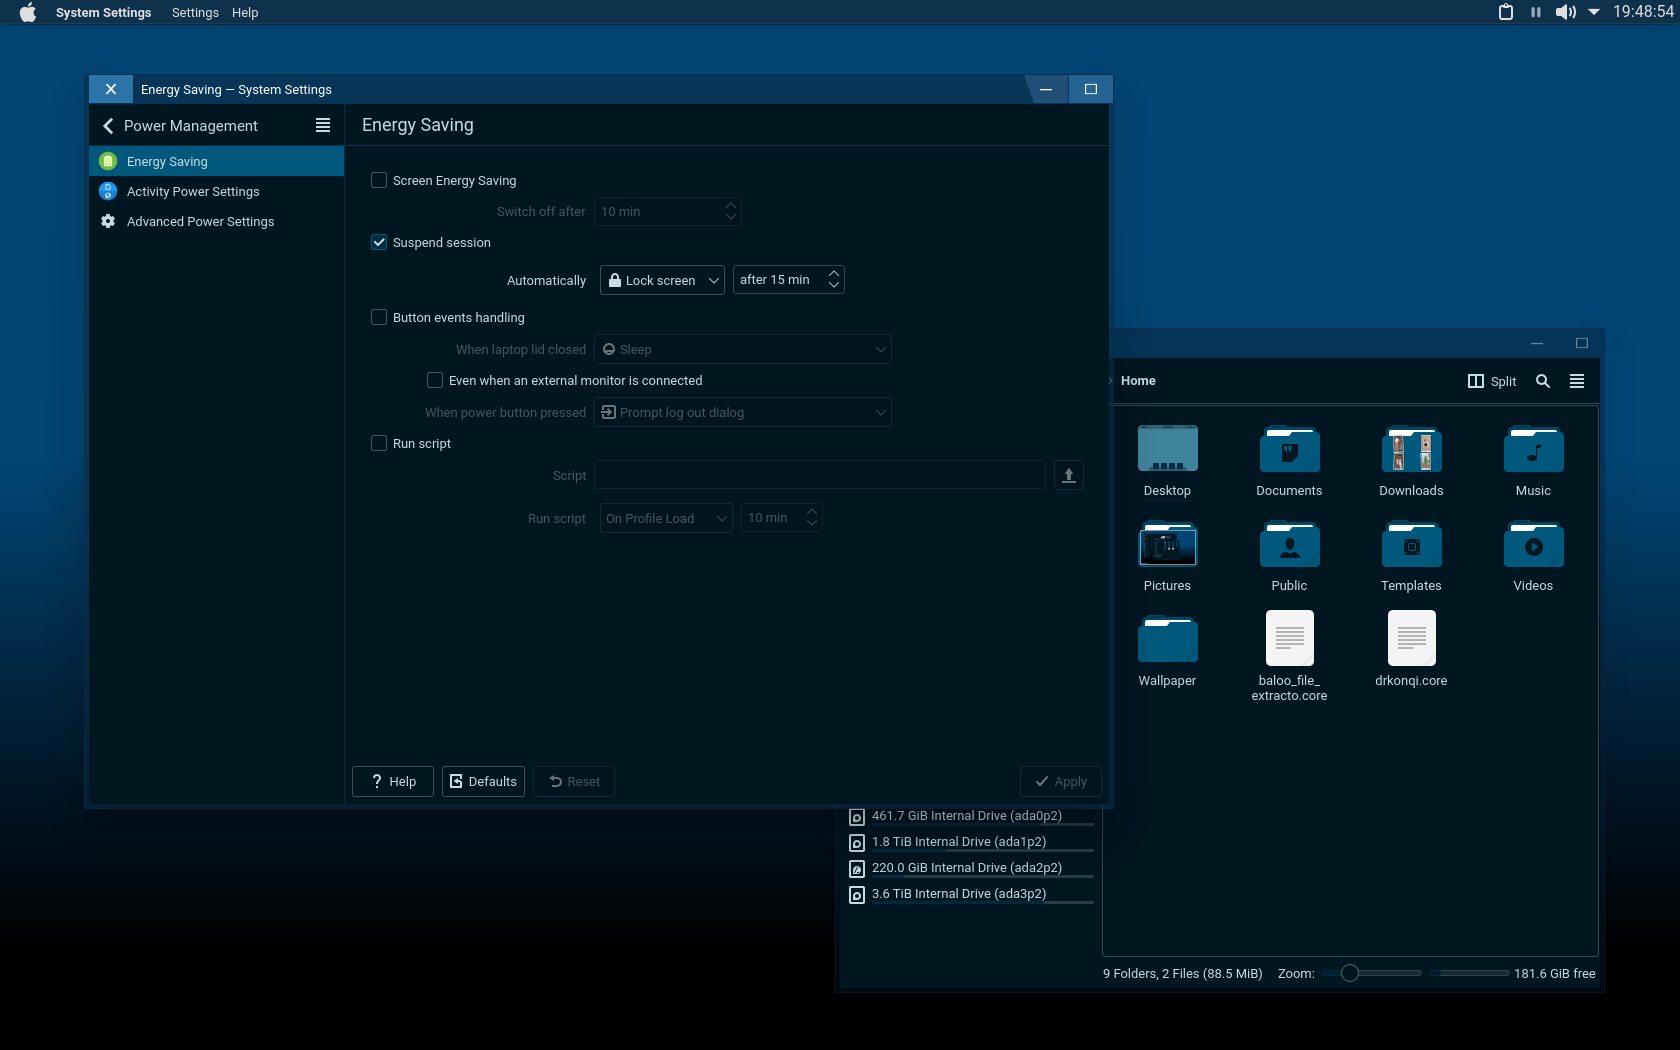Open Advanced Power Settings

pyautogui.click(x=200, y=221)
